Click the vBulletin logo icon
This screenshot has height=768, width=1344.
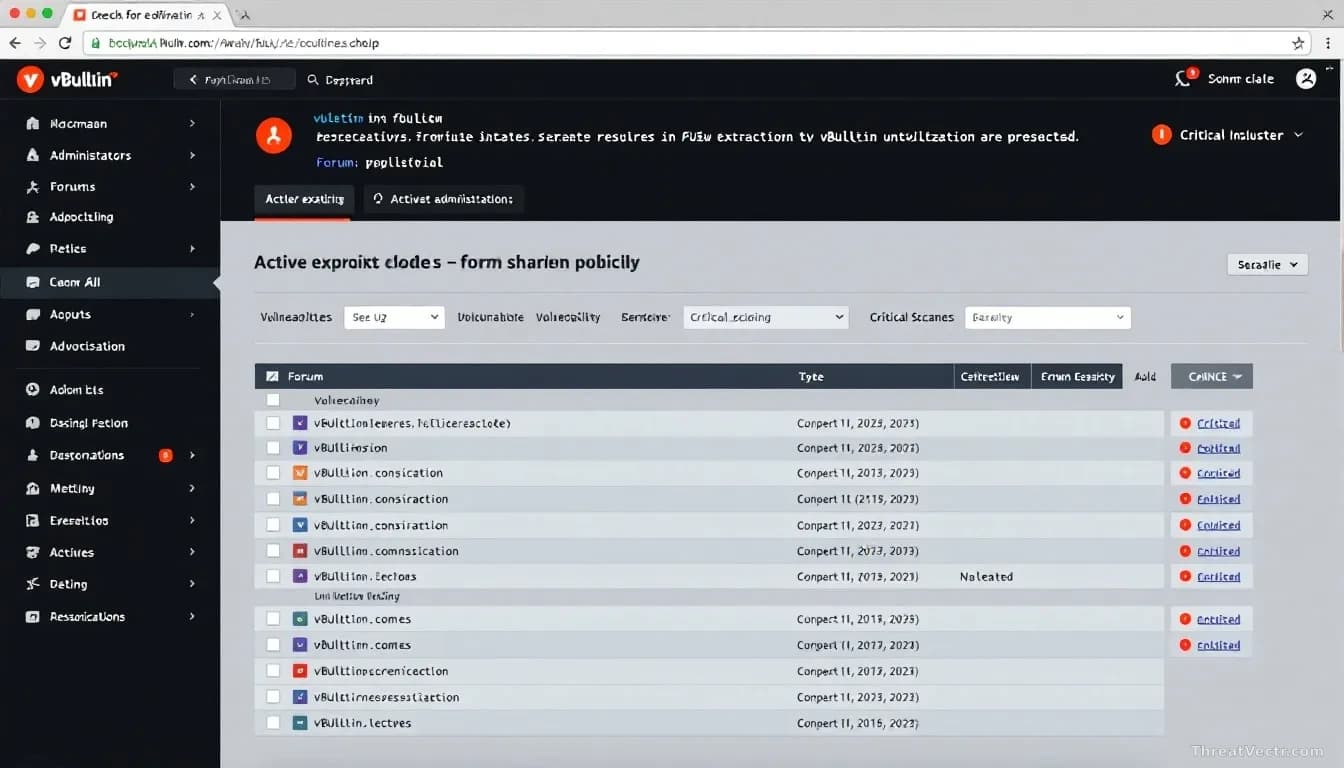coord(30,80)
